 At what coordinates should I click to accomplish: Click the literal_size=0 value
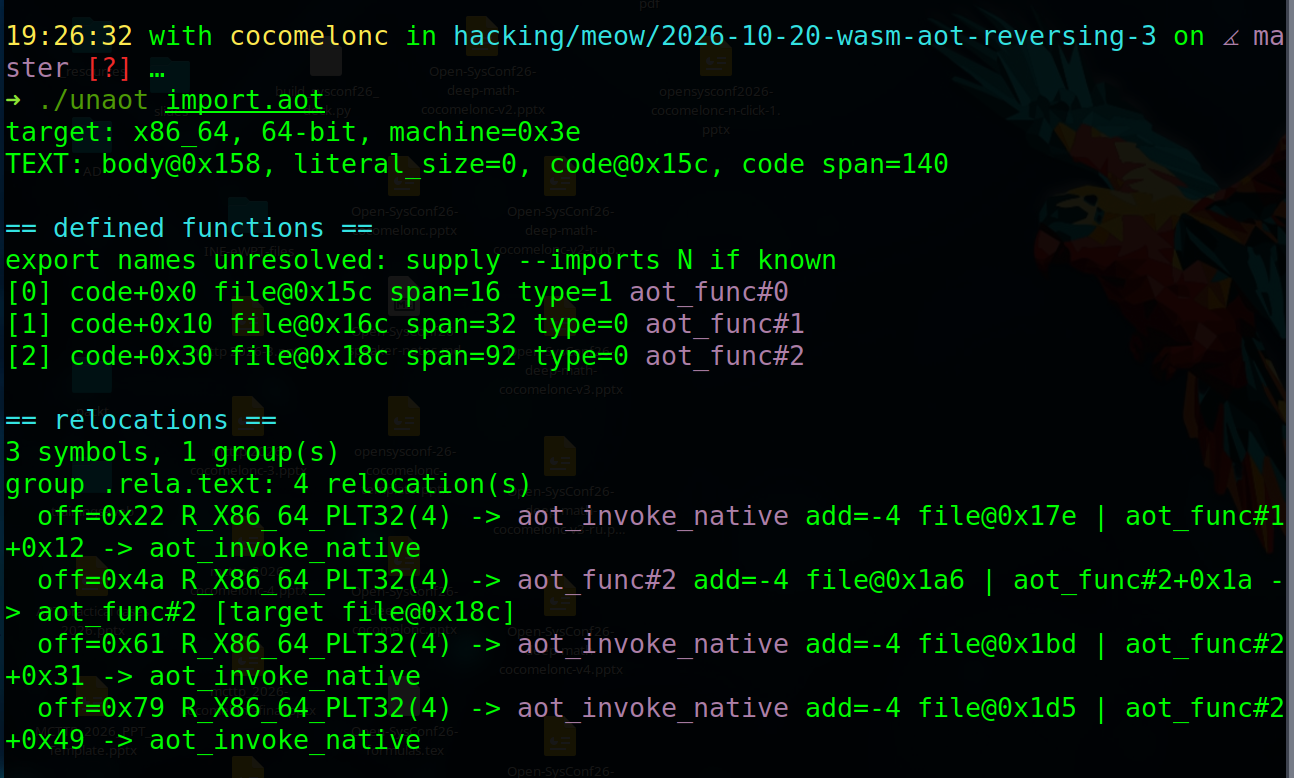click(x=405, y=164)
